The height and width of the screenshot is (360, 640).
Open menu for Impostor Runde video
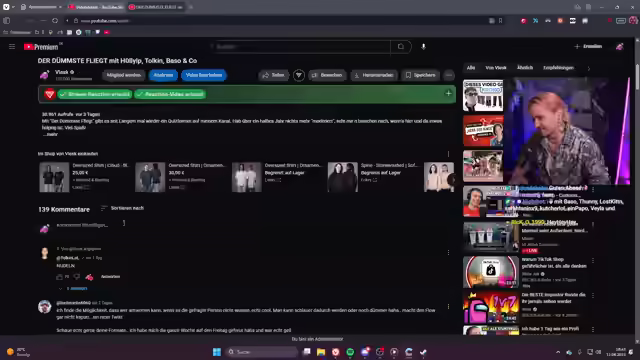593,296
